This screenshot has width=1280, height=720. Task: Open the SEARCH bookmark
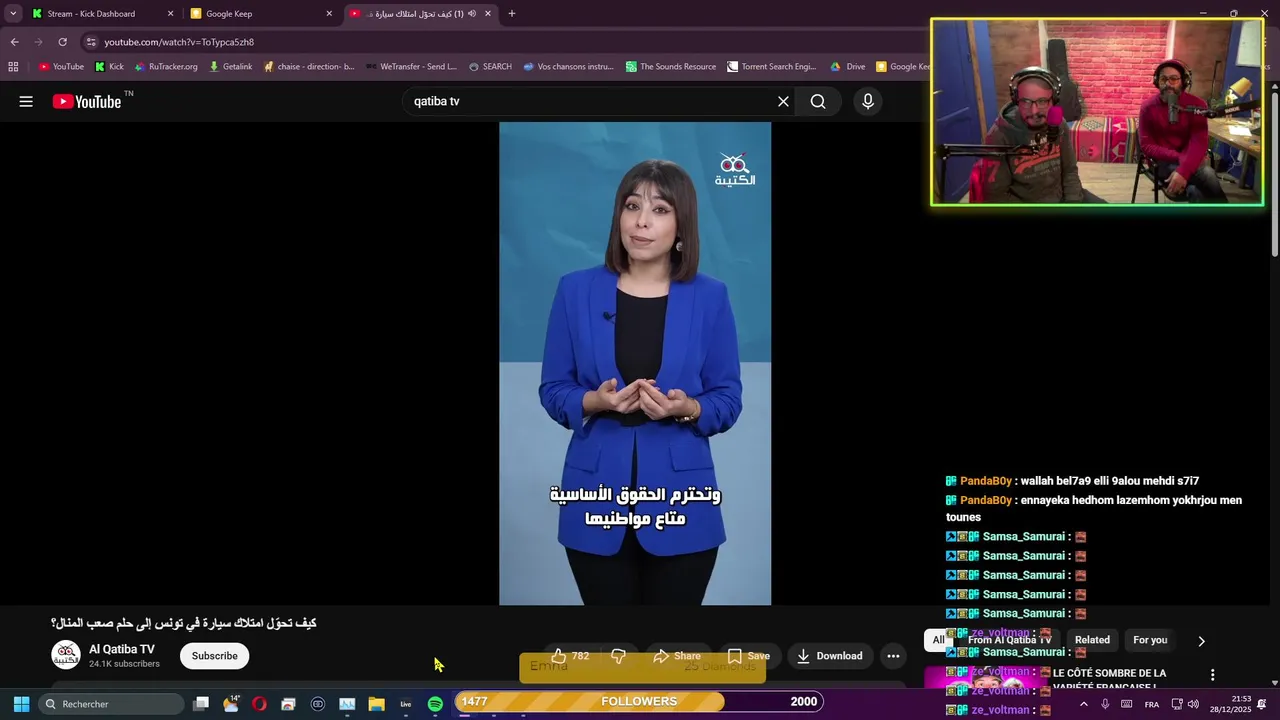pos(490,67)
